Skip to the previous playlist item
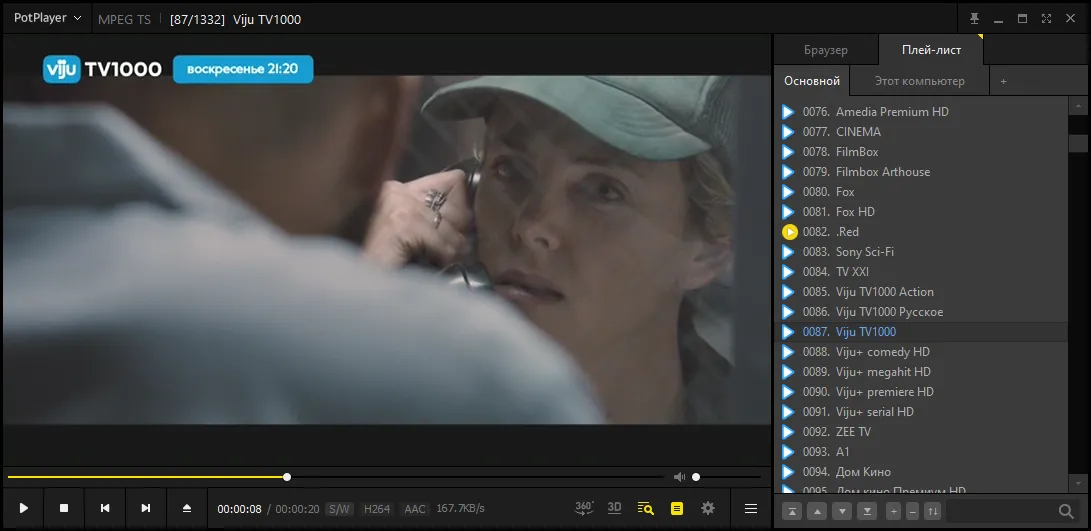Viewport: 1091px width, 531px height. click(x=105, y=509)
